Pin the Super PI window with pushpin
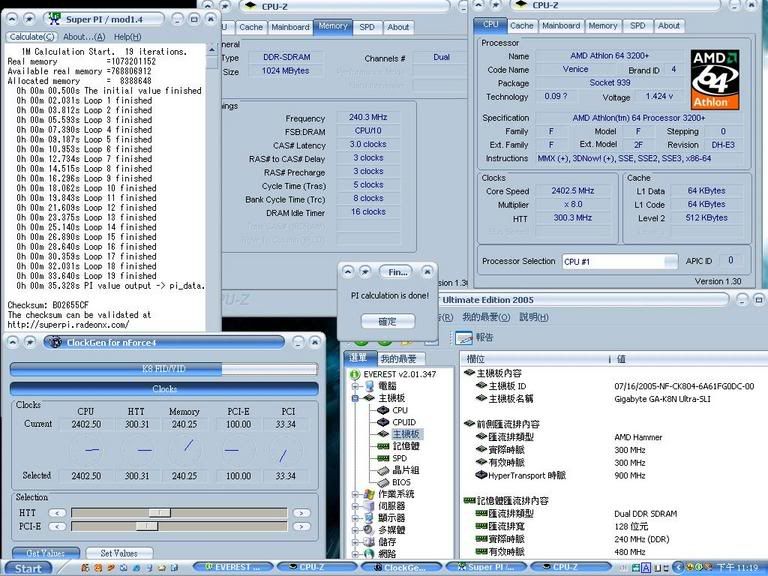 30,19
